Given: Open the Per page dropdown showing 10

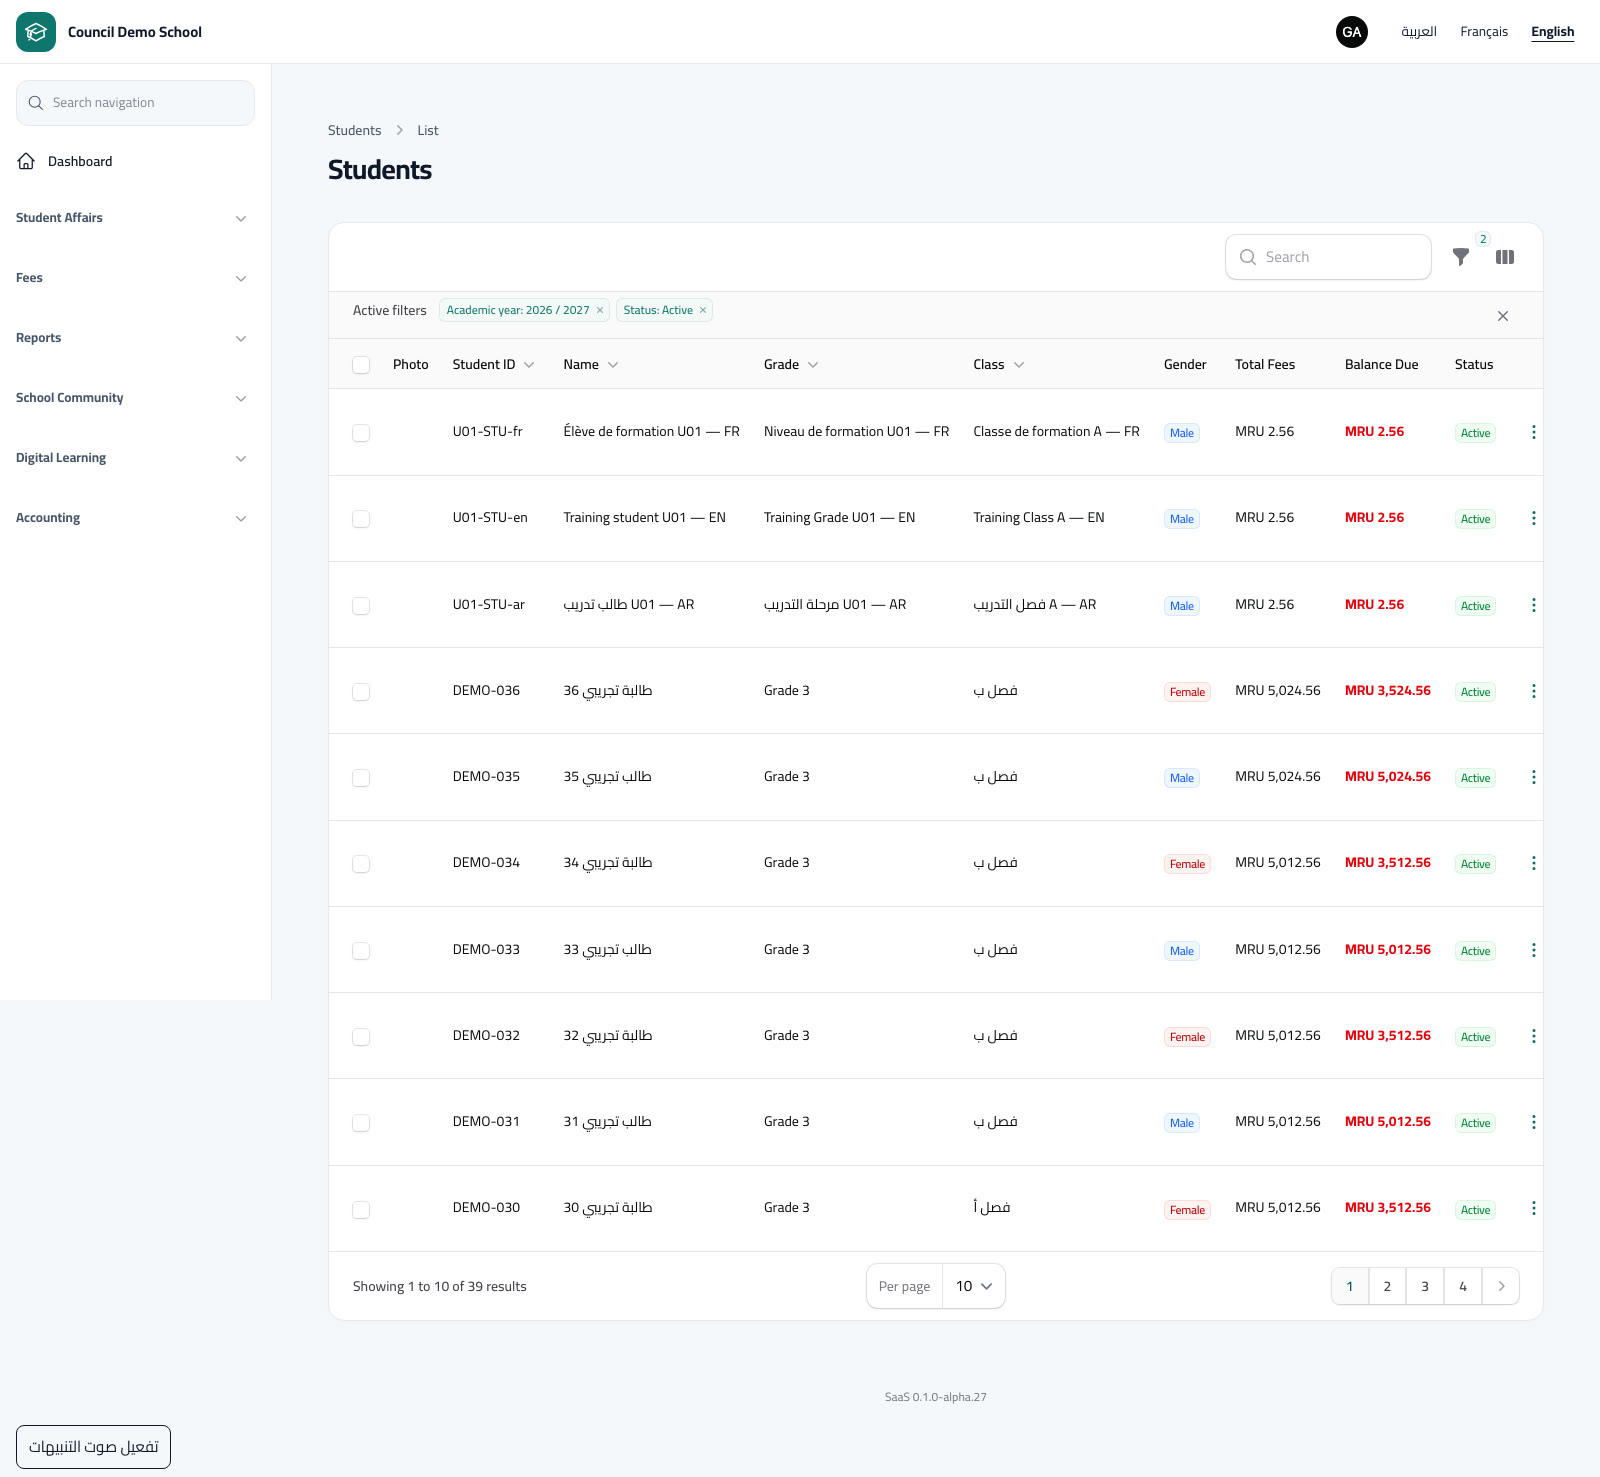Looking at the screenshot, I should pos(974,1286).
